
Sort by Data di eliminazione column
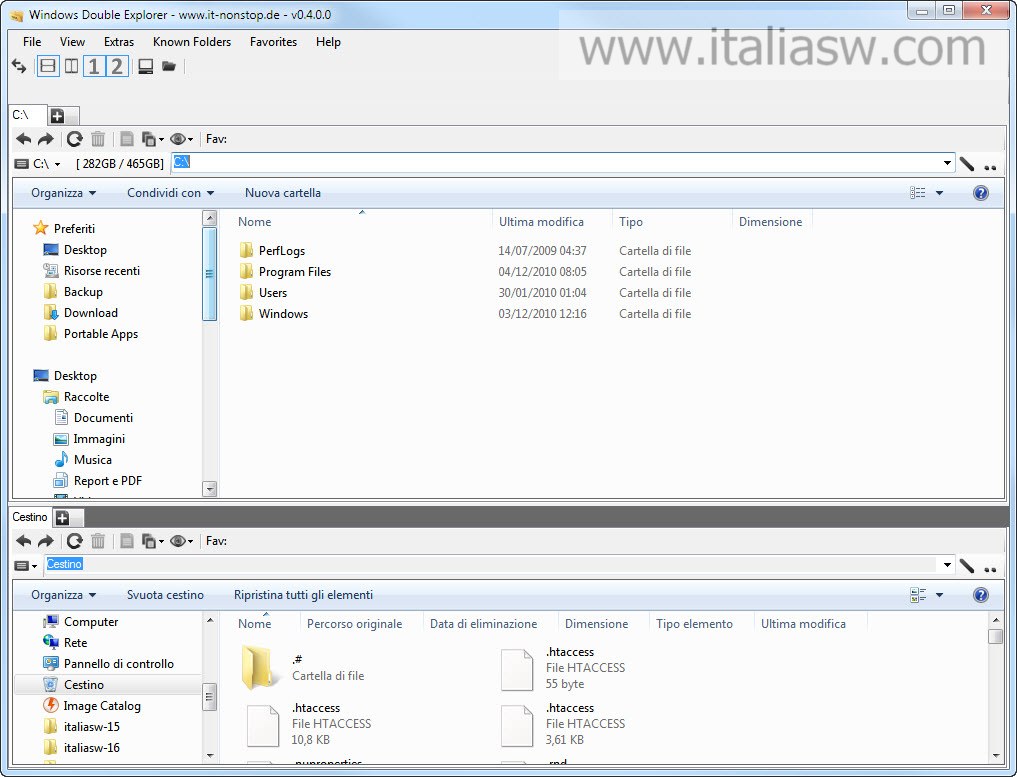pos(483,624)
